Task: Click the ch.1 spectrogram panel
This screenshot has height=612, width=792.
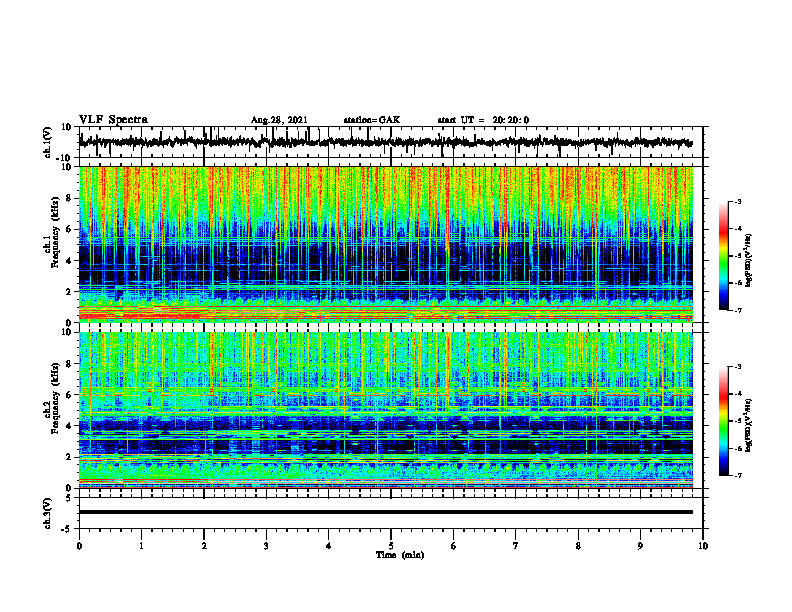Action: pyautogui.click(x=385, y=244)
